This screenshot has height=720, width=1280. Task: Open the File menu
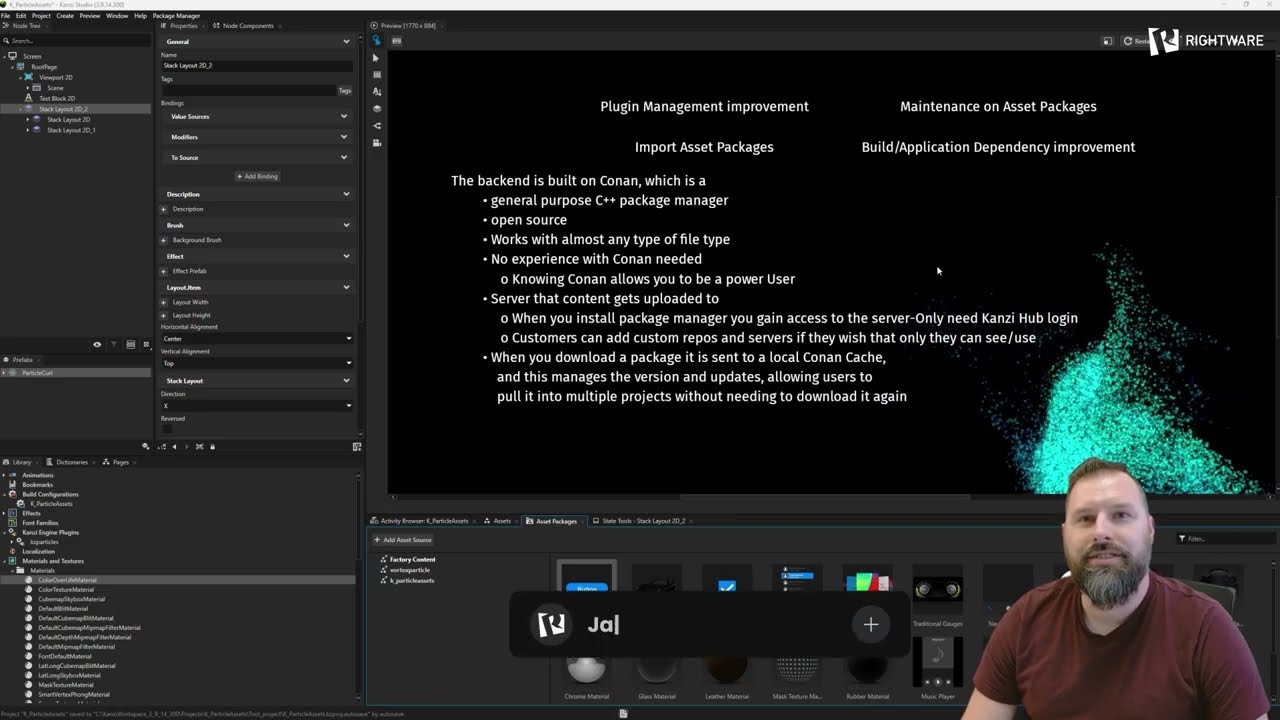[6, 16]
